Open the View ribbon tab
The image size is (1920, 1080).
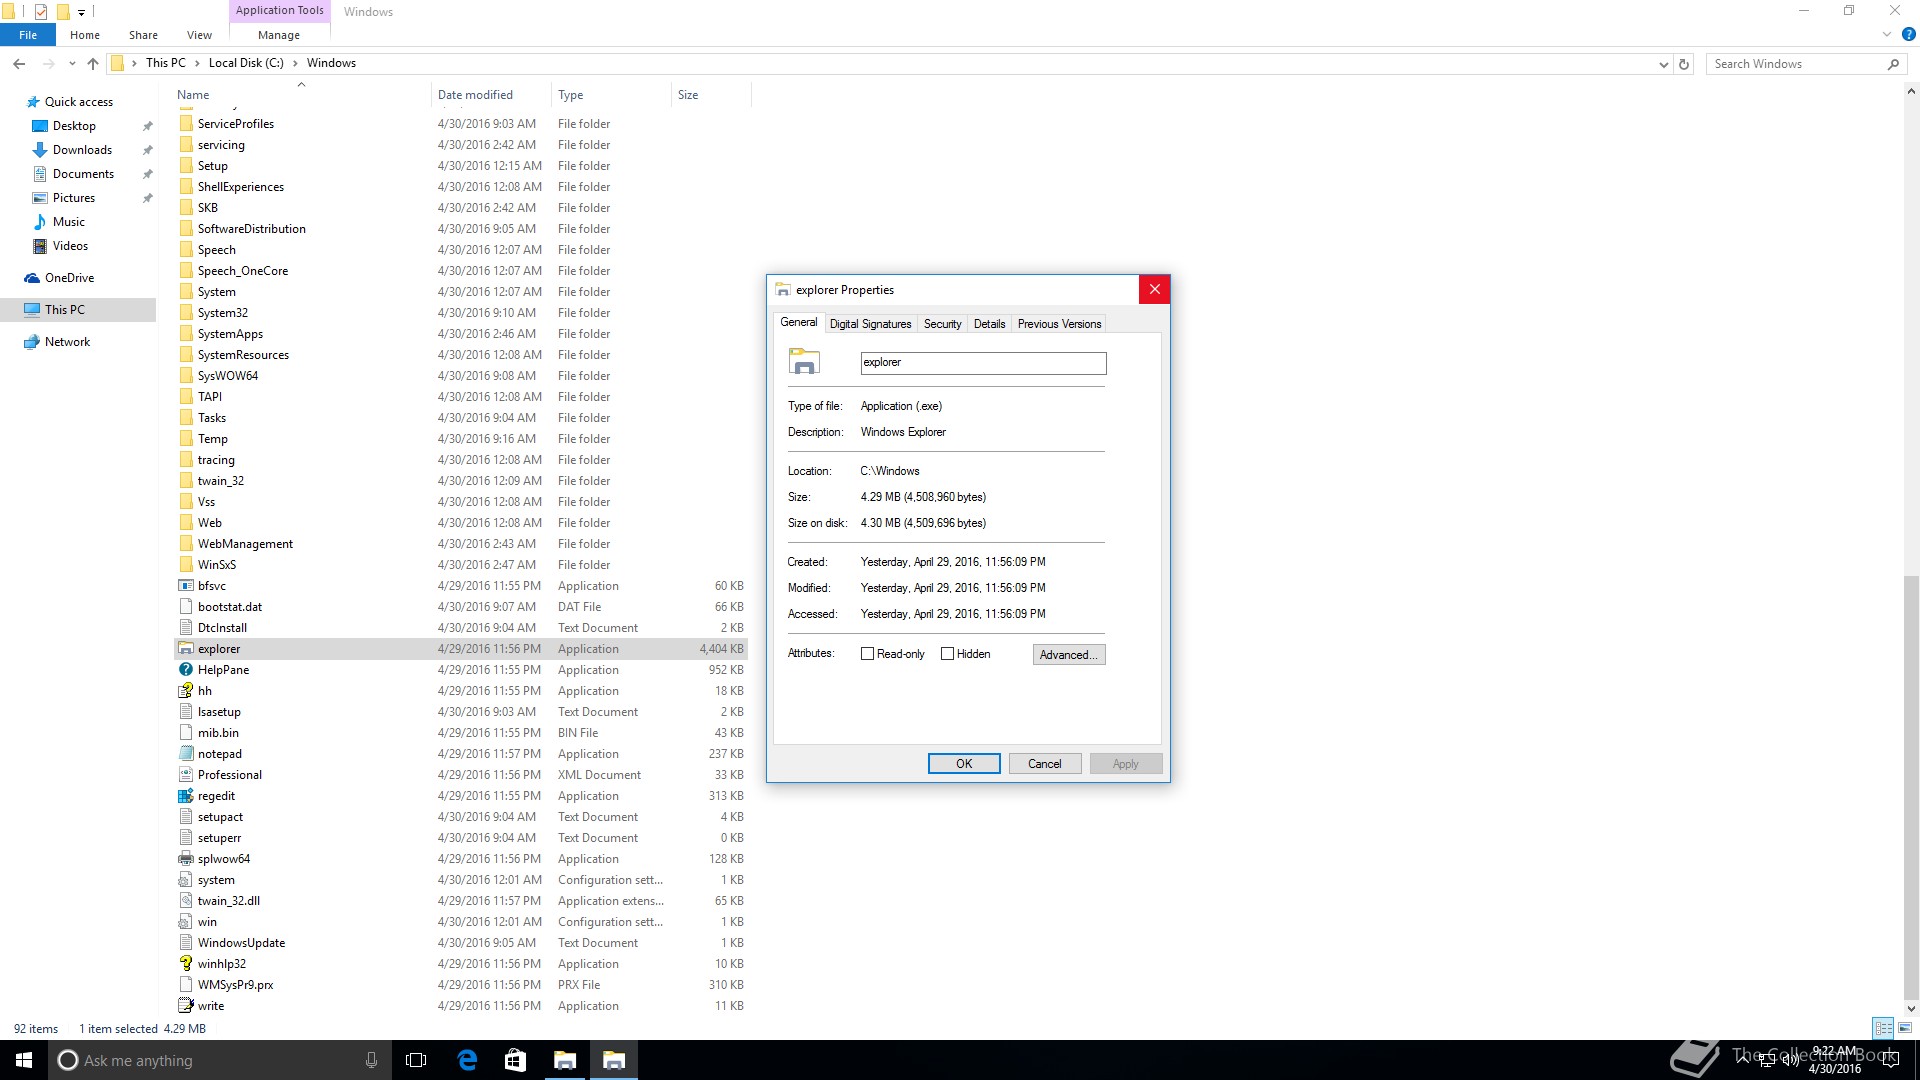(x=199, y=35)
